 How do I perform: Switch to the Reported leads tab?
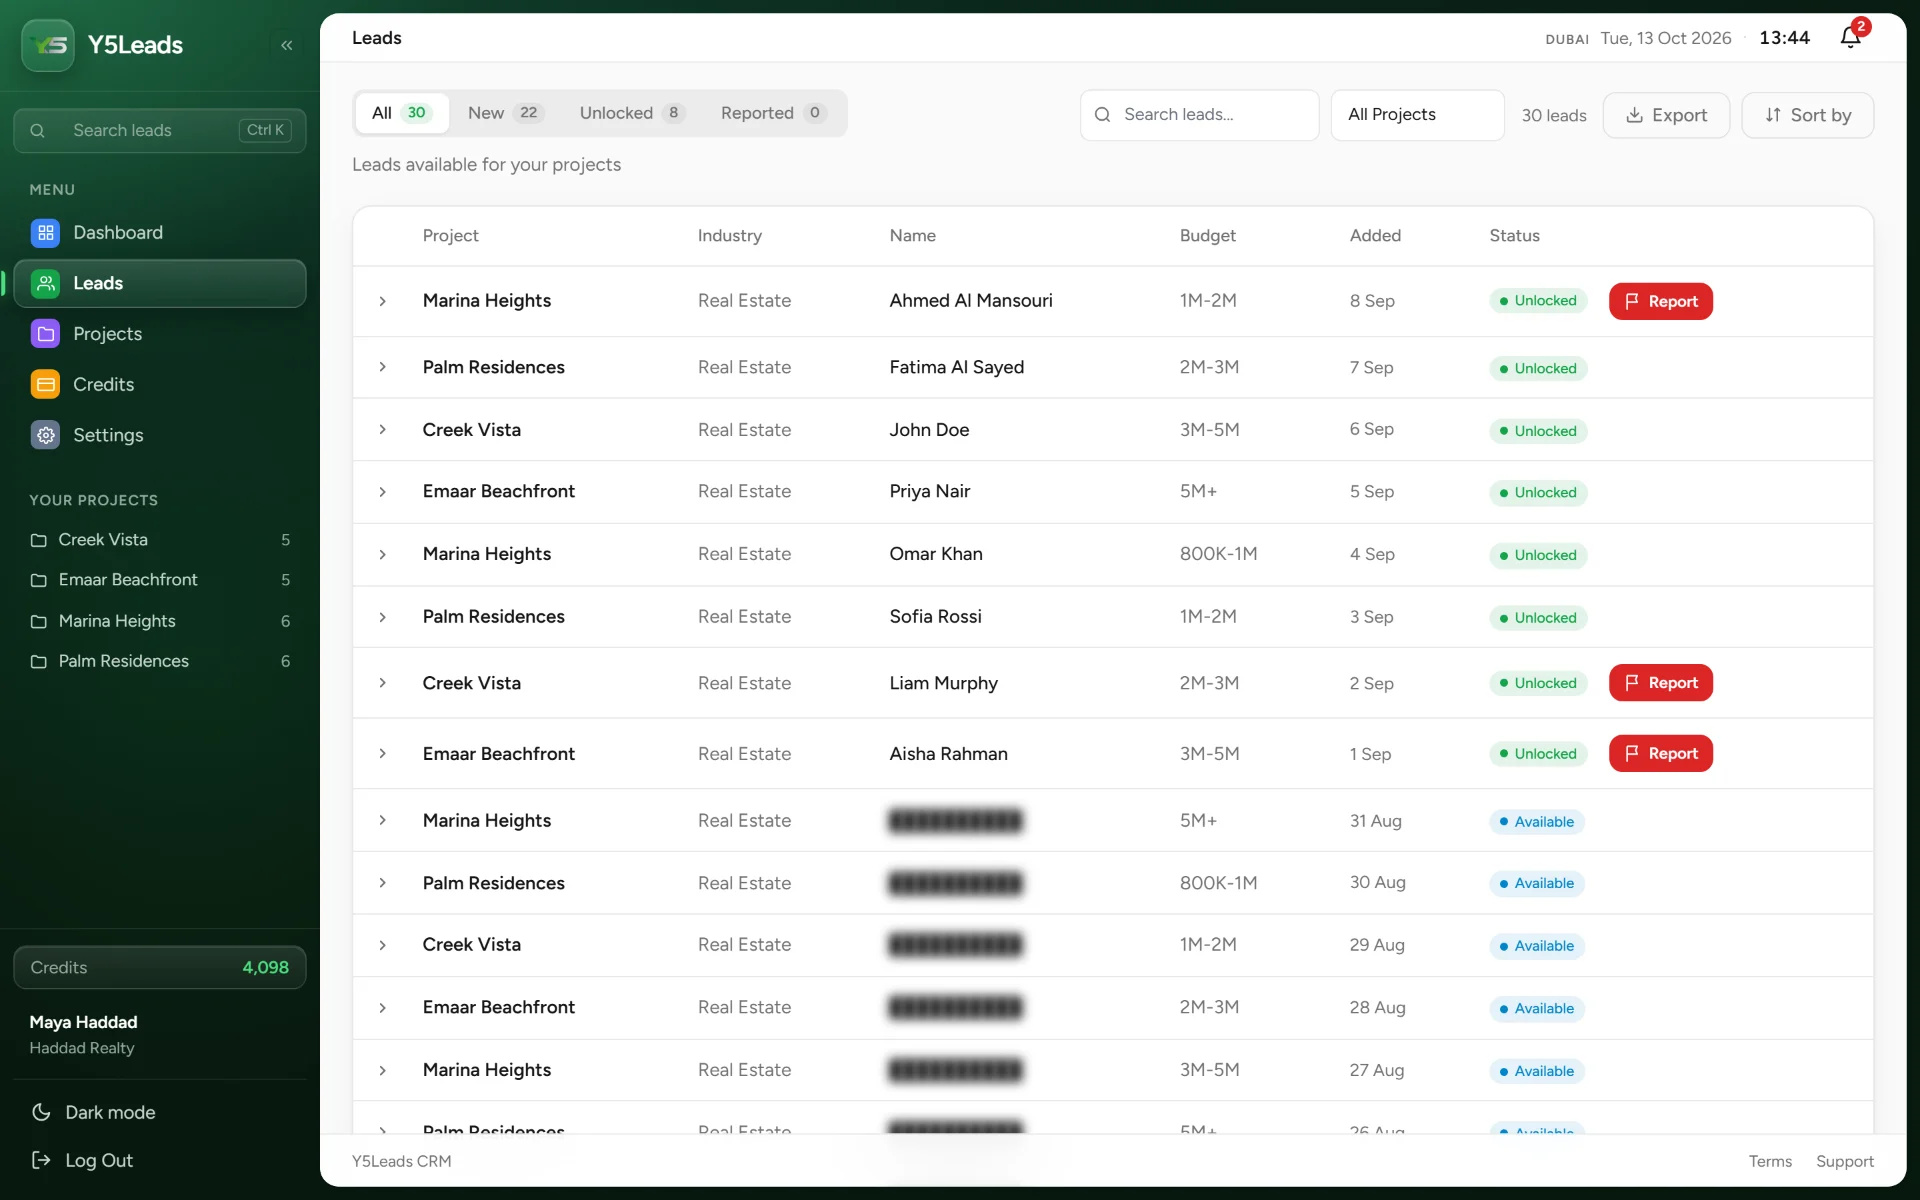point(773,113)
